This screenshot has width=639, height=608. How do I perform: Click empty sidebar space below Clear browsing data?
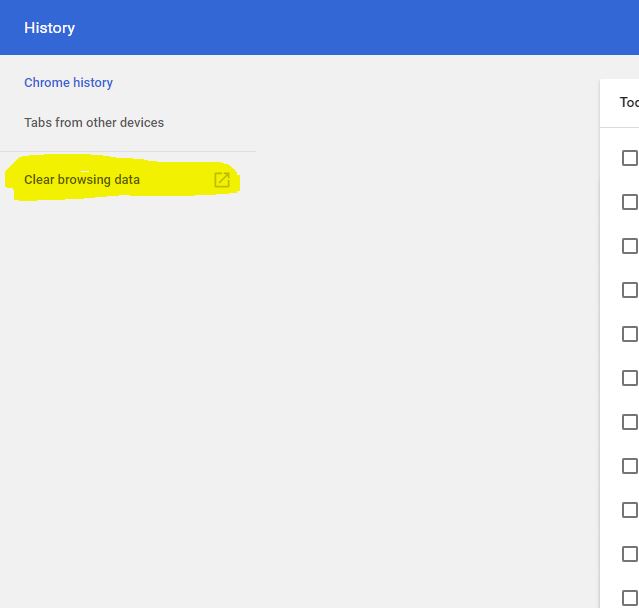click(128, 400)
